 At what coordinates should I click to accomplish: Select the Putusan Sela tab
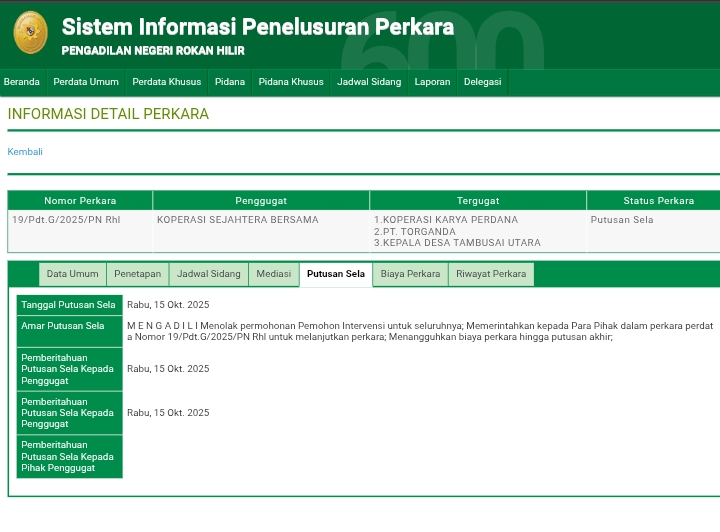pos(335,274)
